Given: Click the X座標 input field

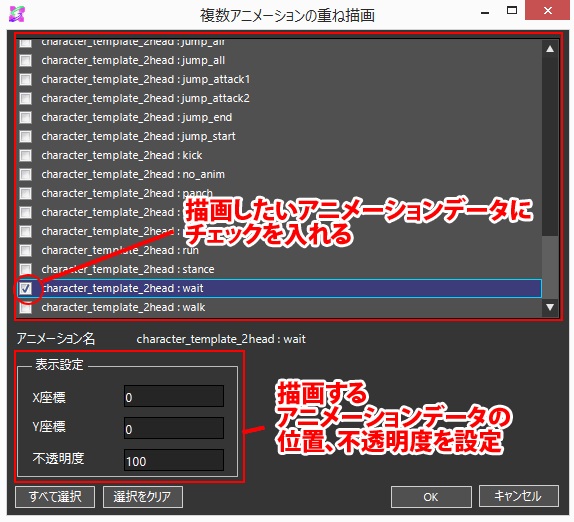Looking at the screenshot, I should coord(174,396).
